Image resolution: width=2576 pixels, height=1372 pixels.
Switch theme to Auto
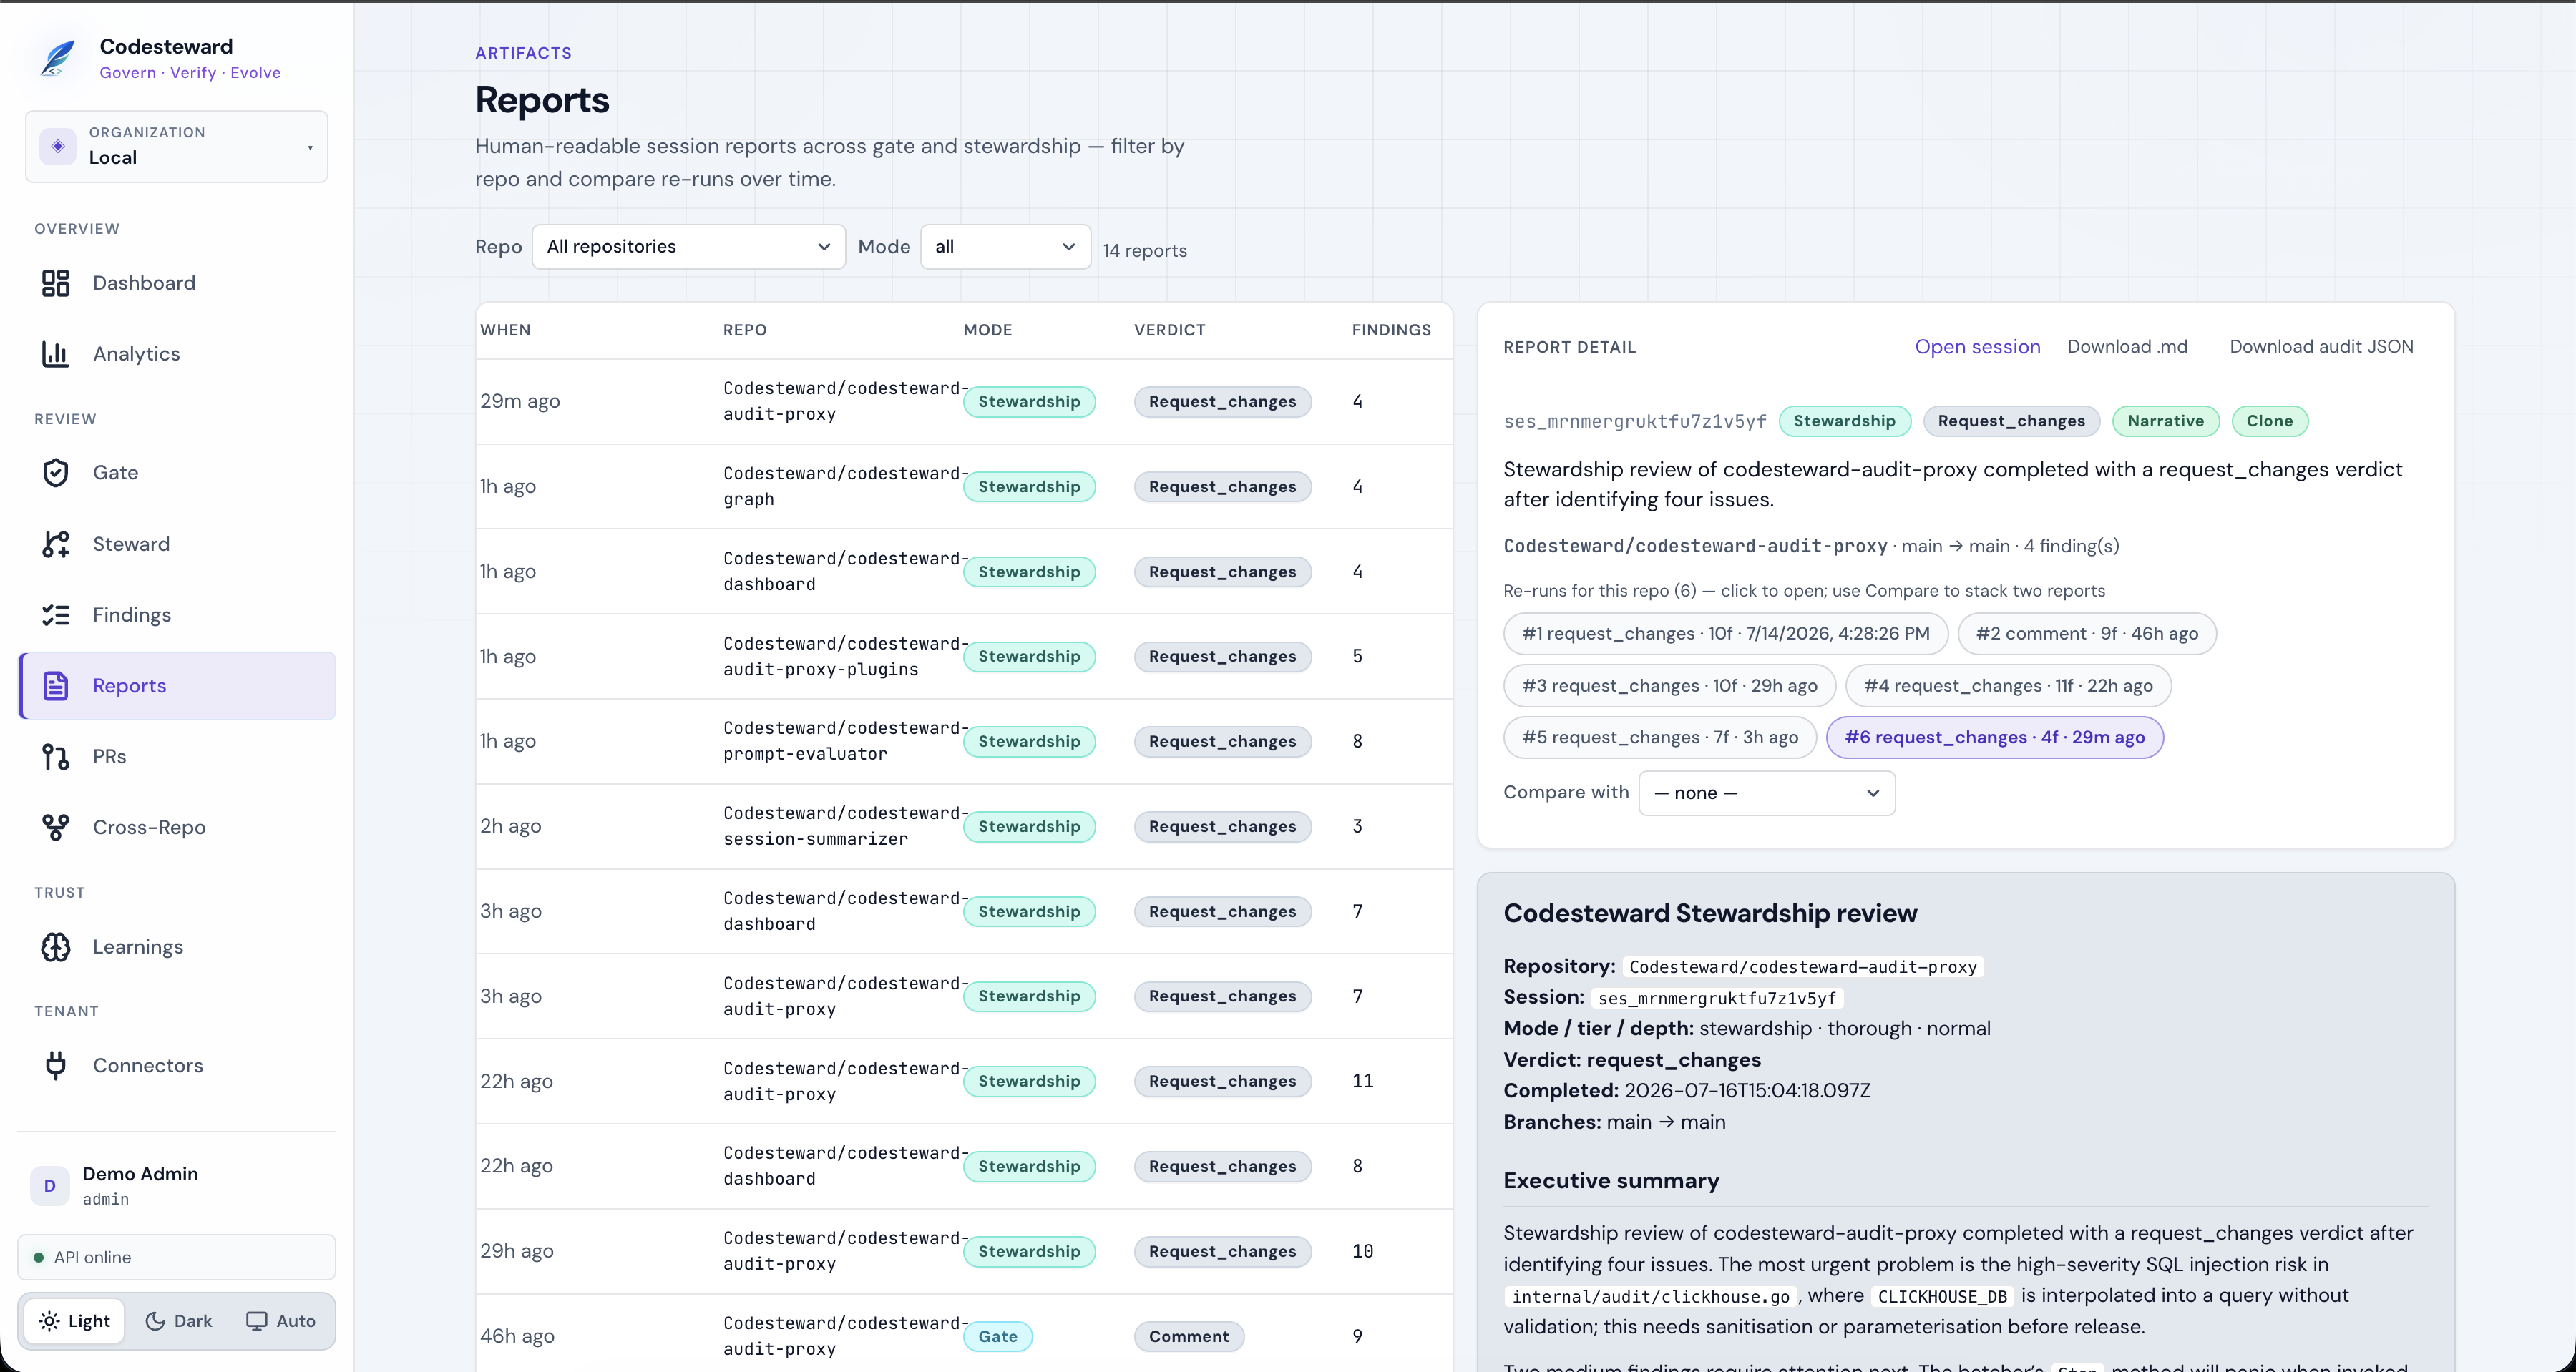tap(281, 1321)
